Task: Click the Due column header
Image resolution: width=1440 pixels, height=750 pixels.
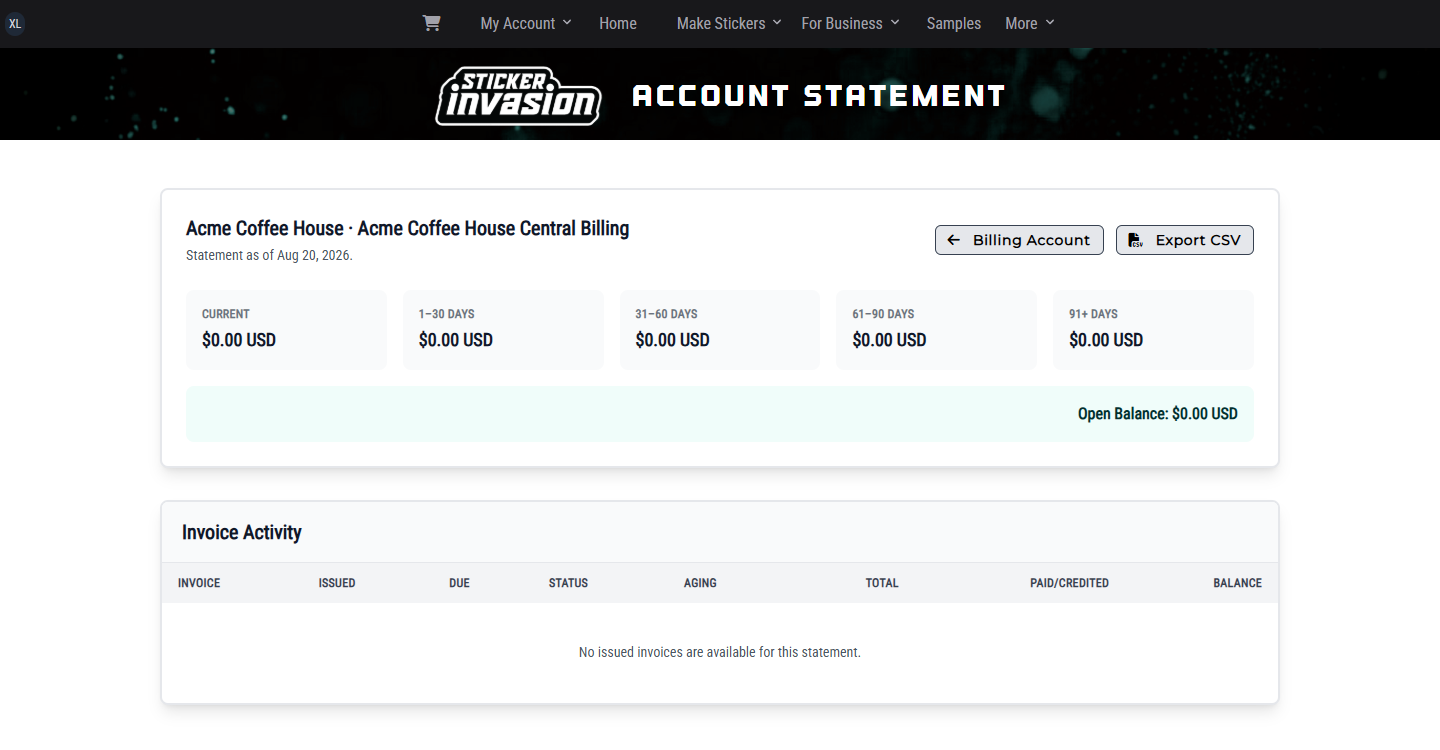Action: [x=459, y=583]
